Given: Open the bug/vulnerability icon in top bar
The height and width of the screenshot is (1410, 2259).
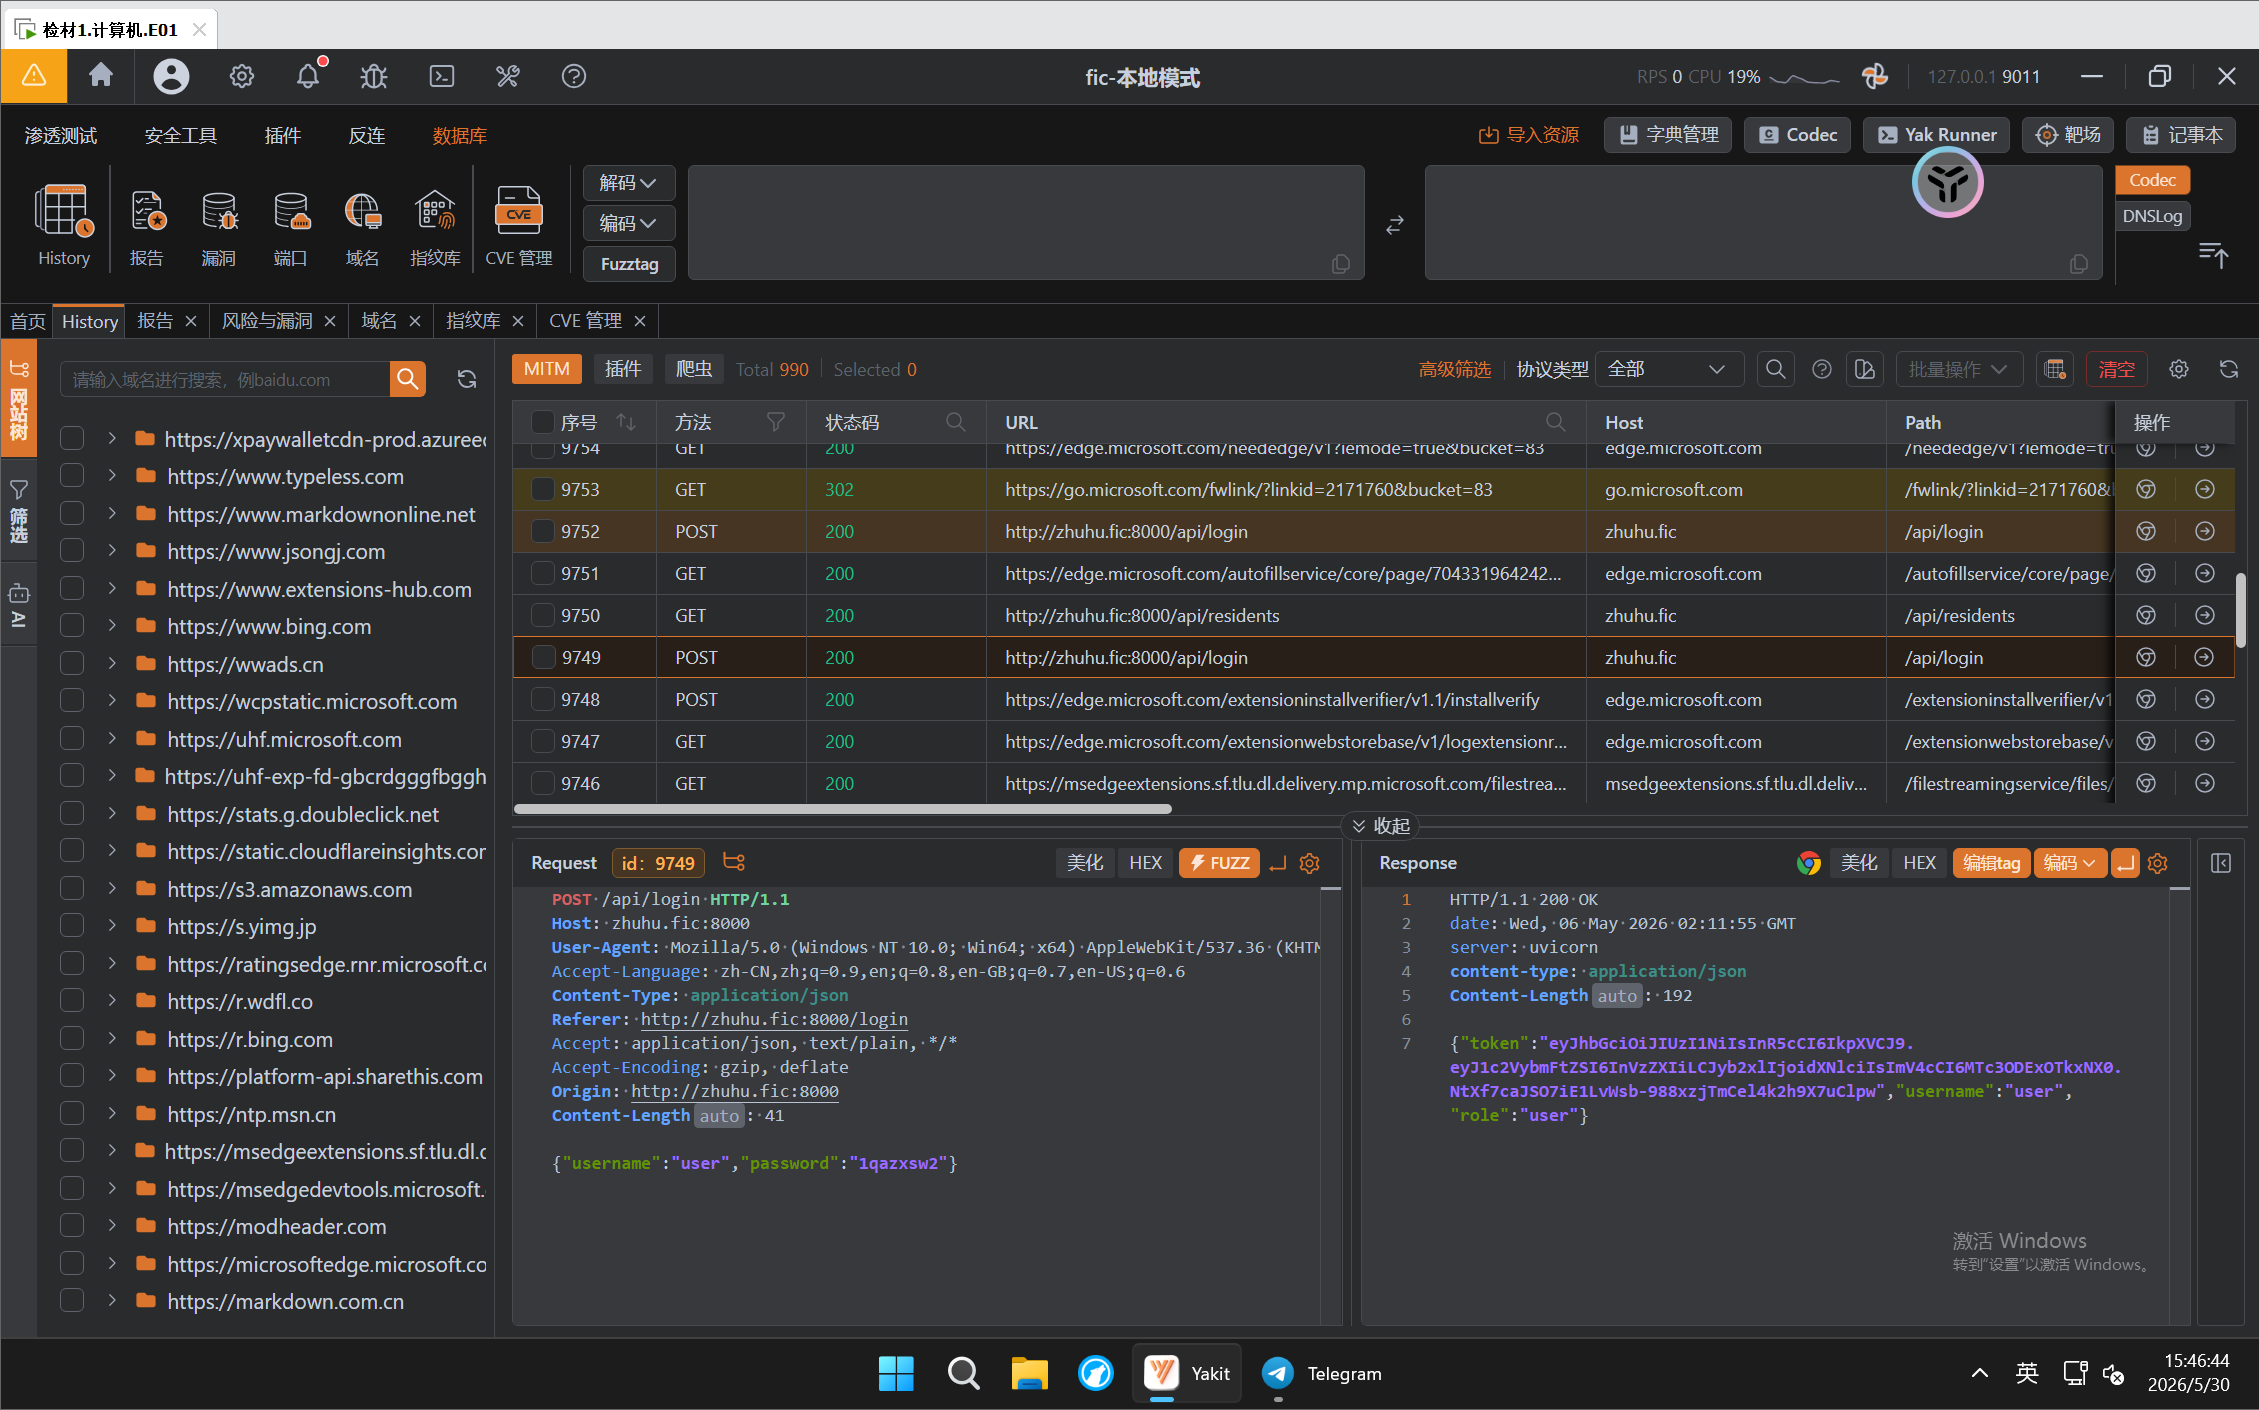Looking at the screenshot, I should coord(374,76).
